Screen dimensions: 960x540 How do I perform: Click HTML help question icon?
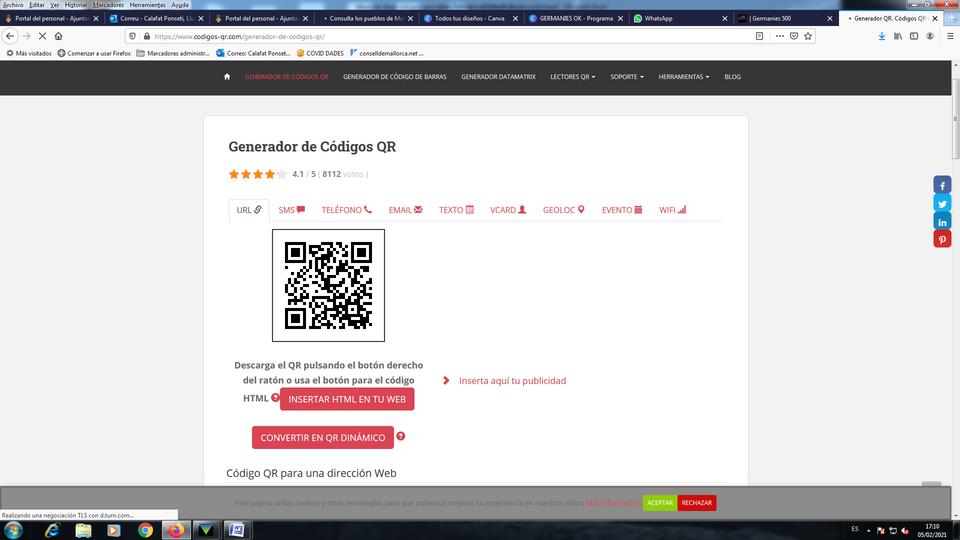click(275, 397)
